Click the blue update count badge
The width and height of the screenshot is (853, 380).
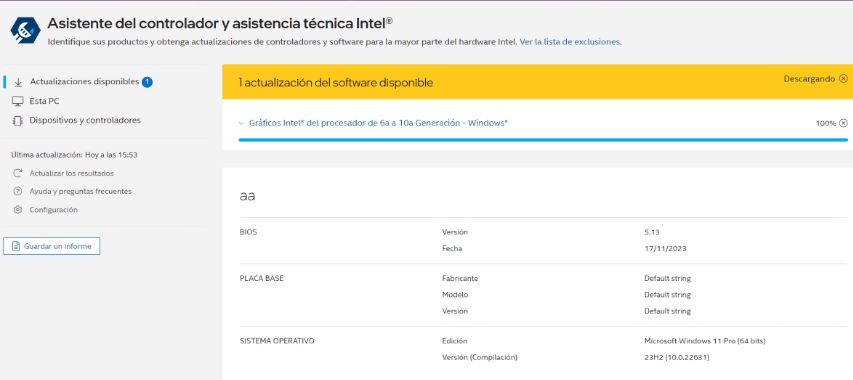coord(147,82)
